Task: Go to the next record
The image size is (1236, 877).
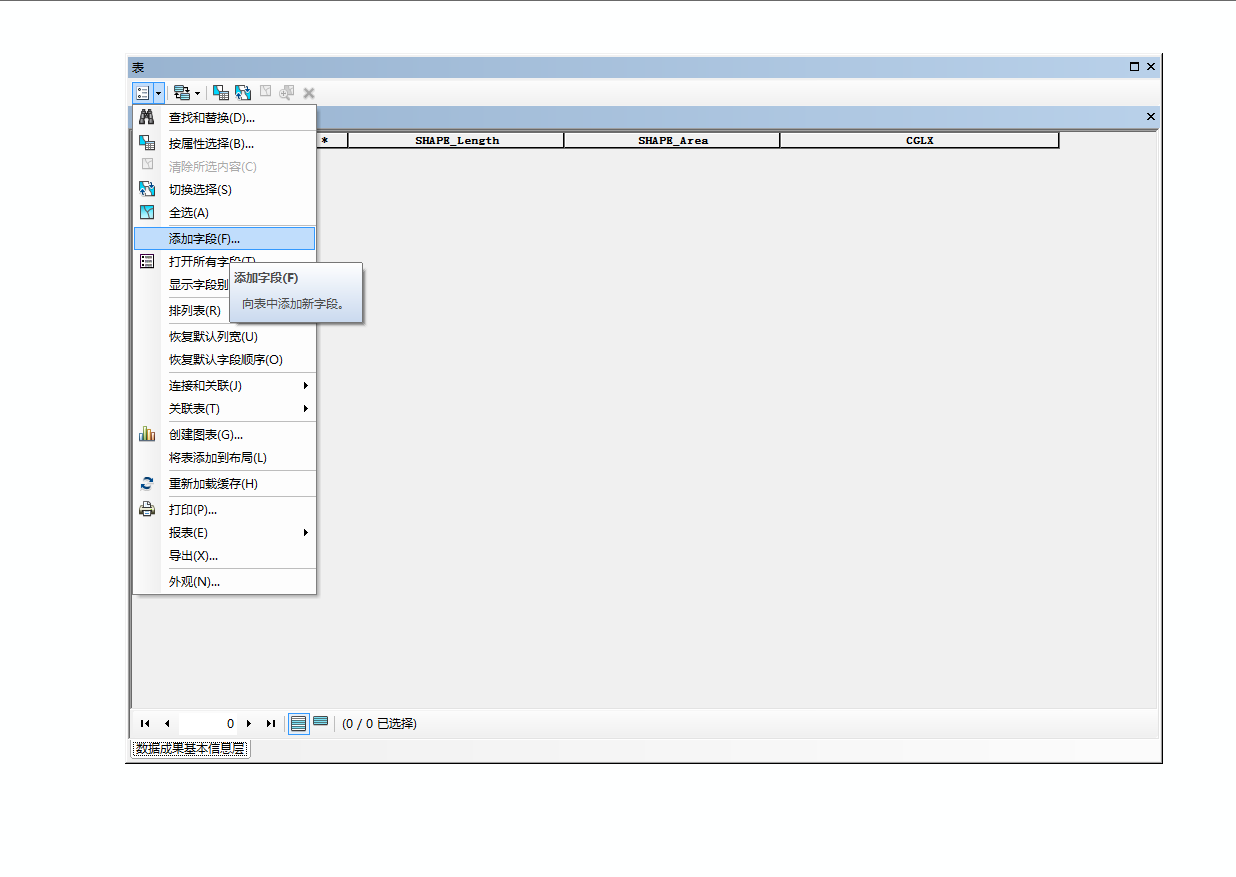Action: 249,723
